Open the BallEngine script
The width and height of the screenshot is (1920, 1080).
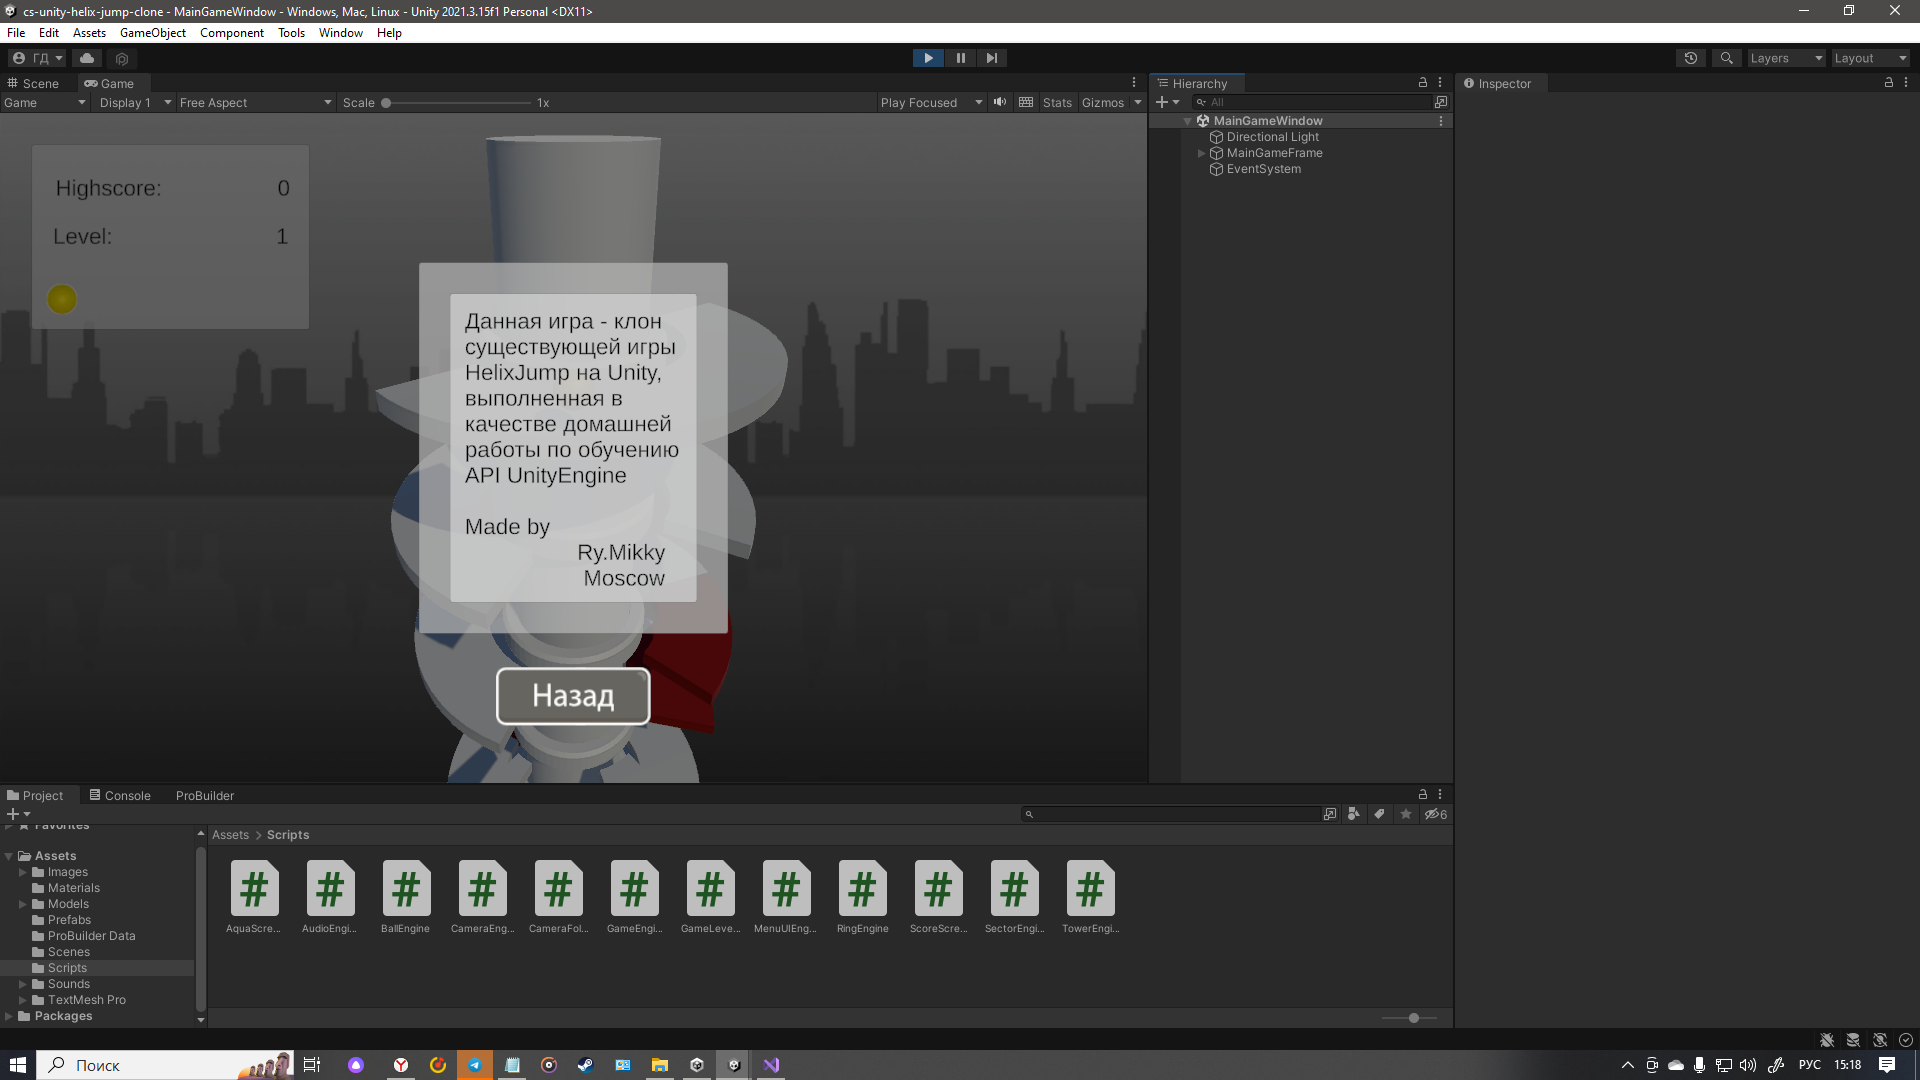[405, 889]
